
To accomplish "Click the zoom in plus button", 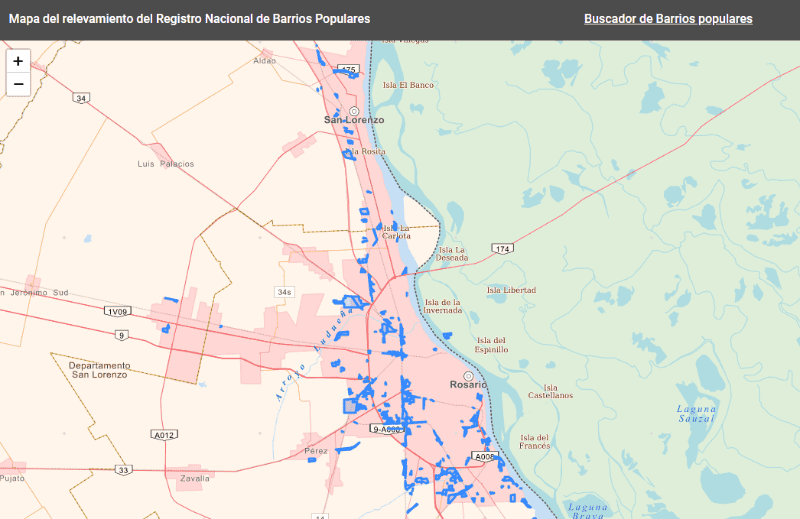I will point(18,61).
